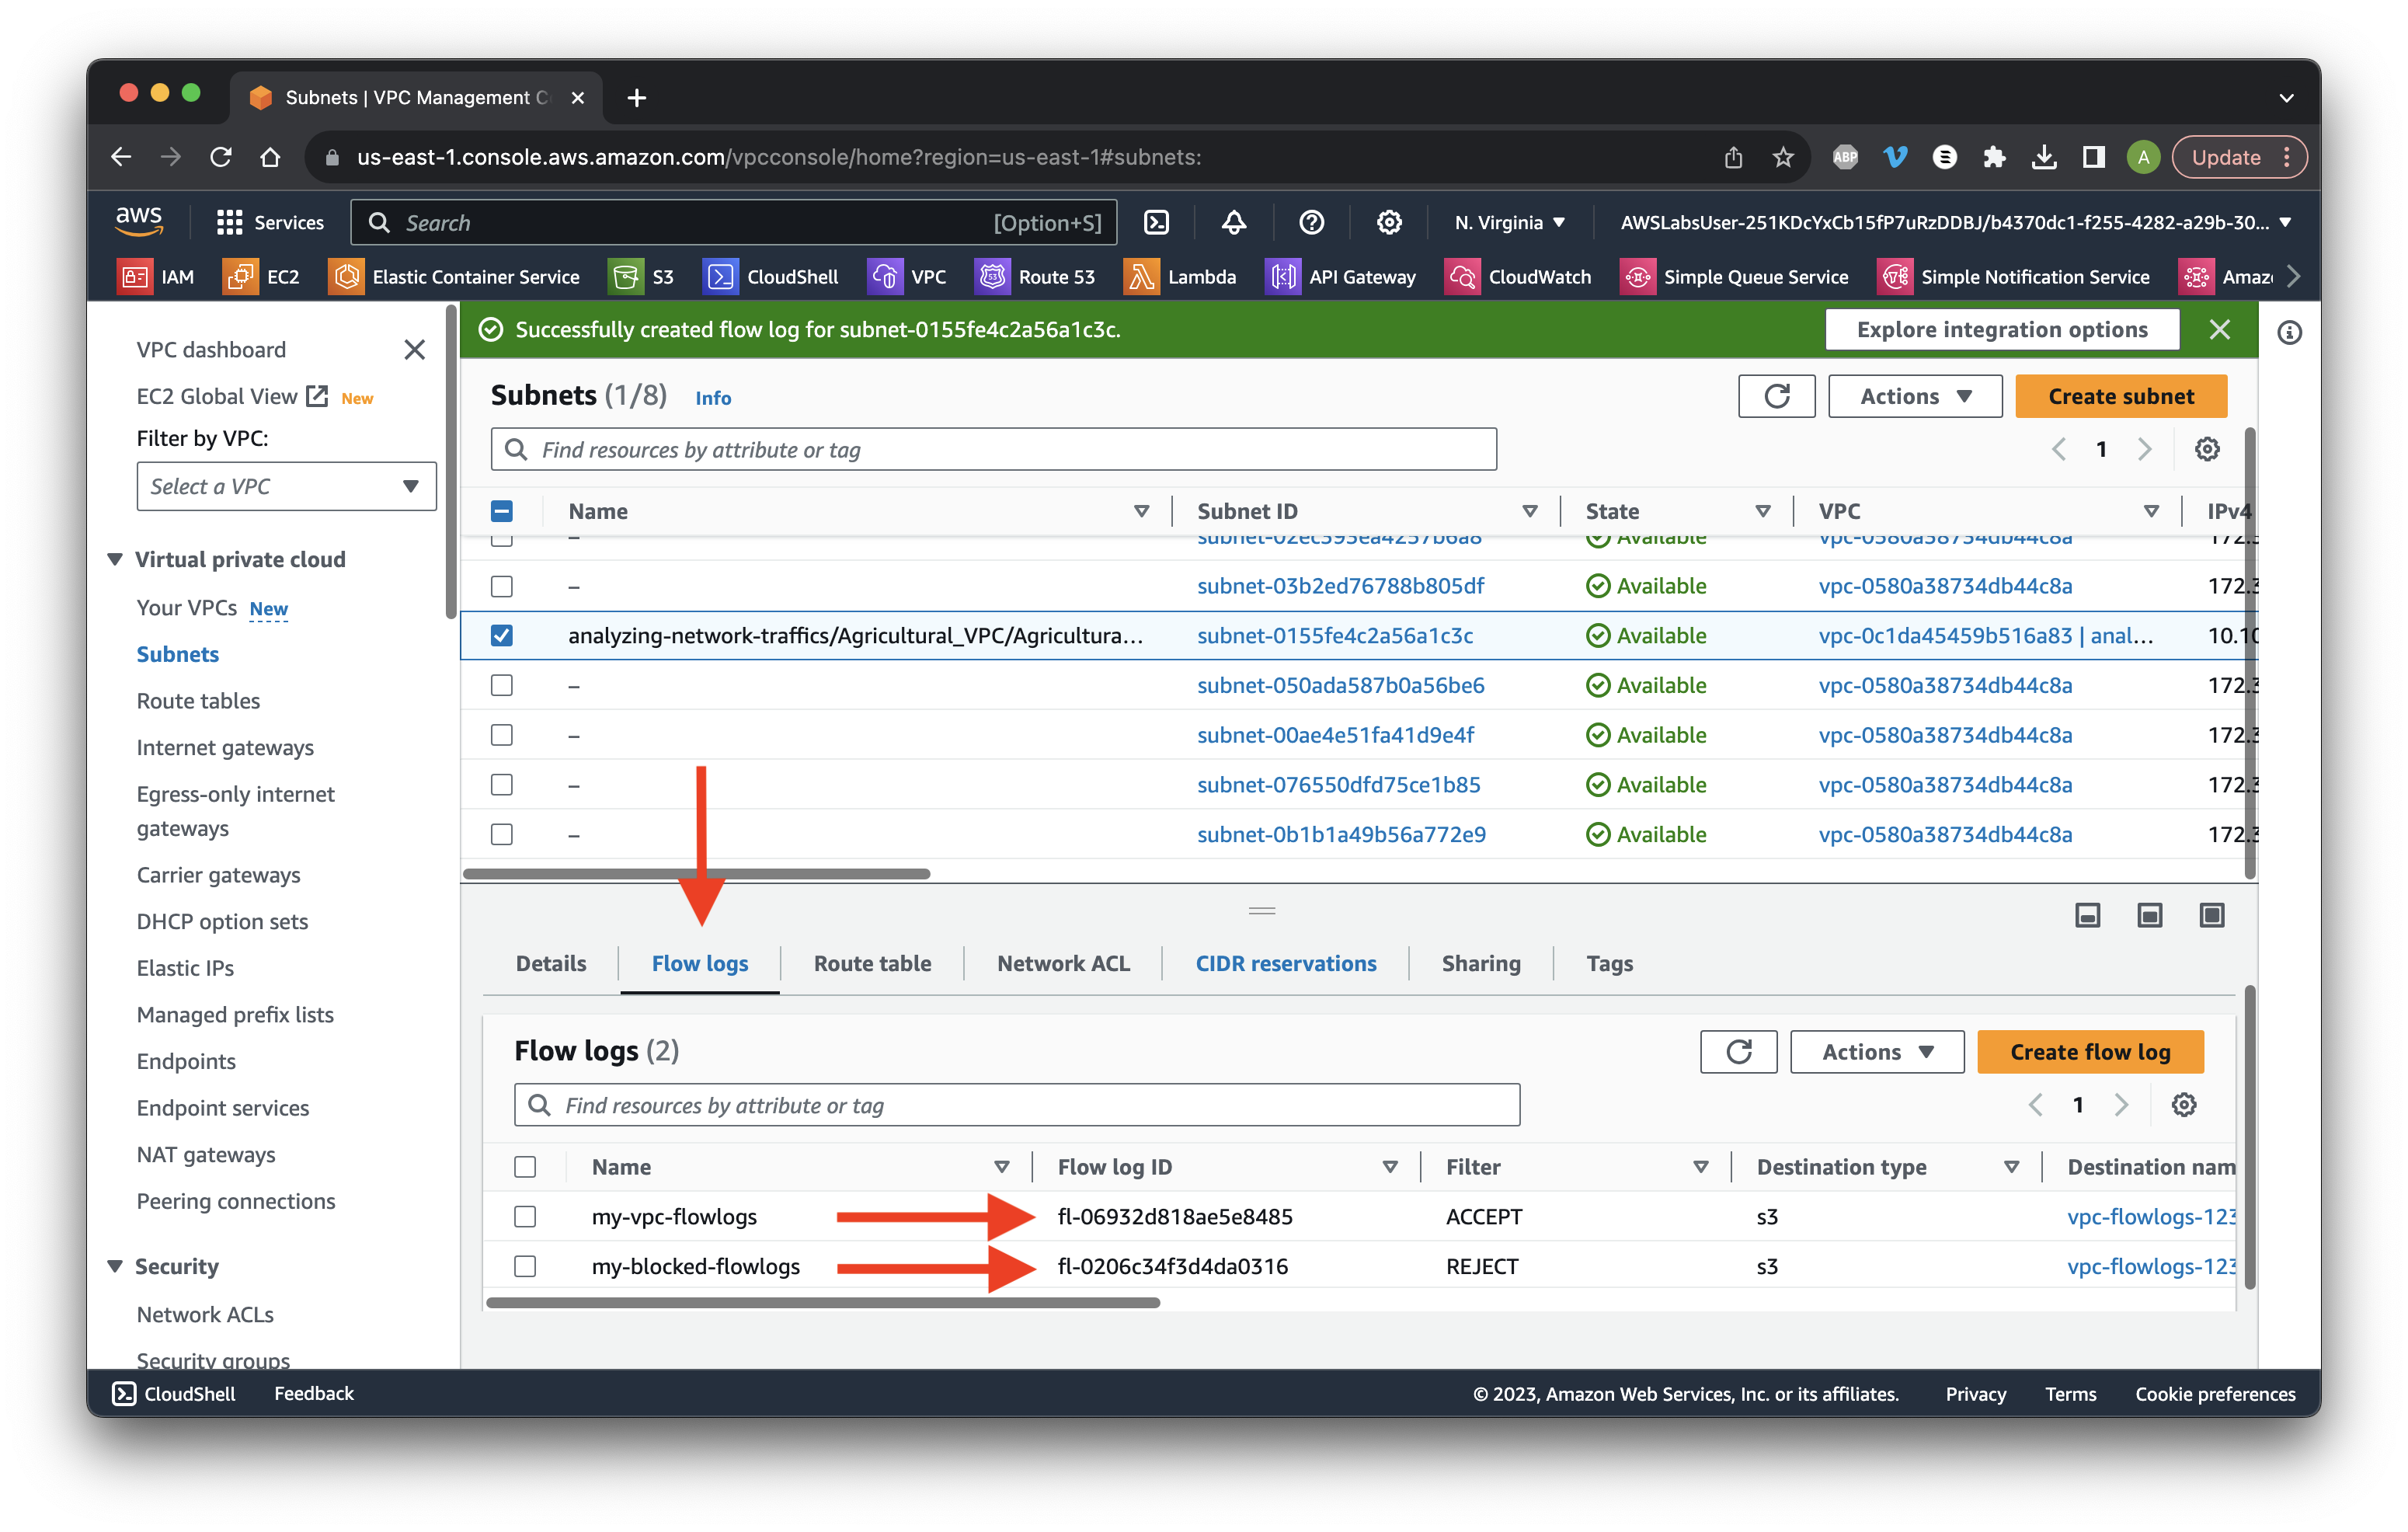Open the IAM service shortcut
The image size is (2408, 1532).
[x=156, y=277]
